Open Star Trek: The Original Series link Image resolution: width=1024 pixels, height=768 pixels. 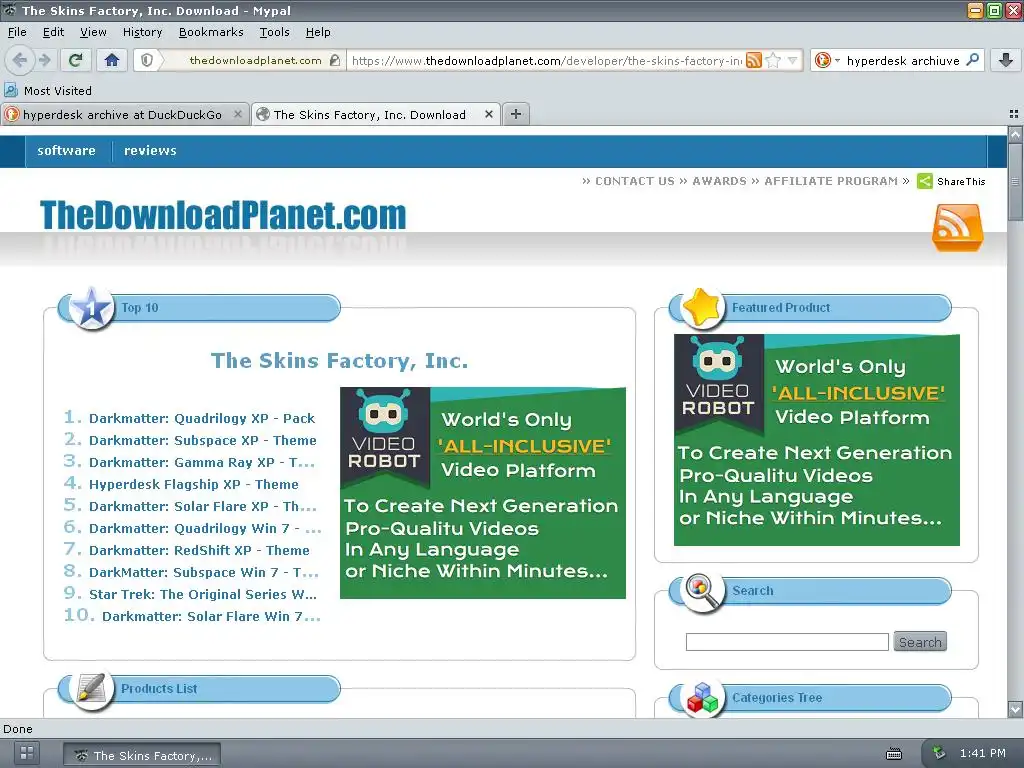tap(203, 594)
